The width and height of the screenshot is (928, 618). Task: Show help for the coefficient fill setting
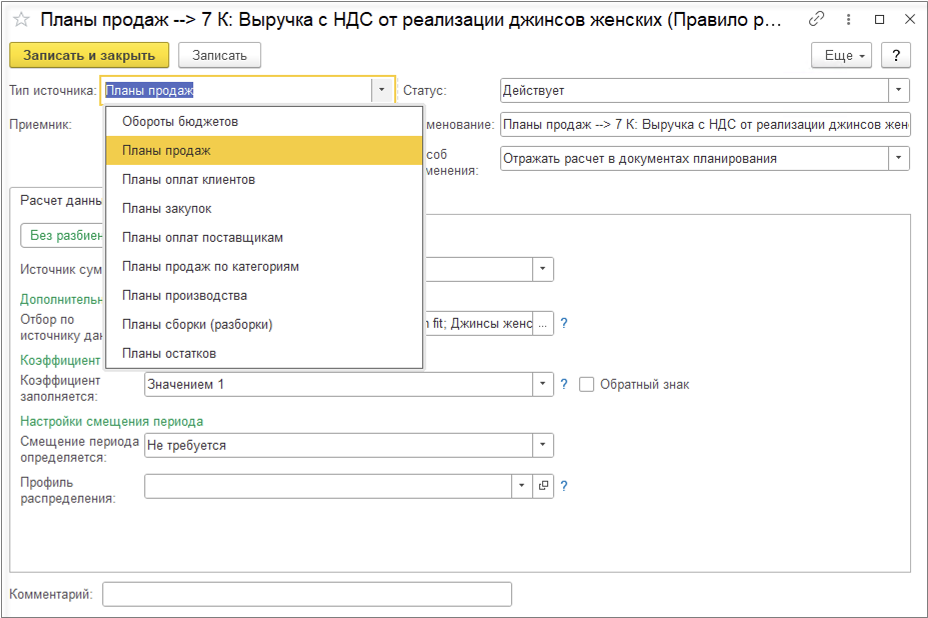pos(564,384)
